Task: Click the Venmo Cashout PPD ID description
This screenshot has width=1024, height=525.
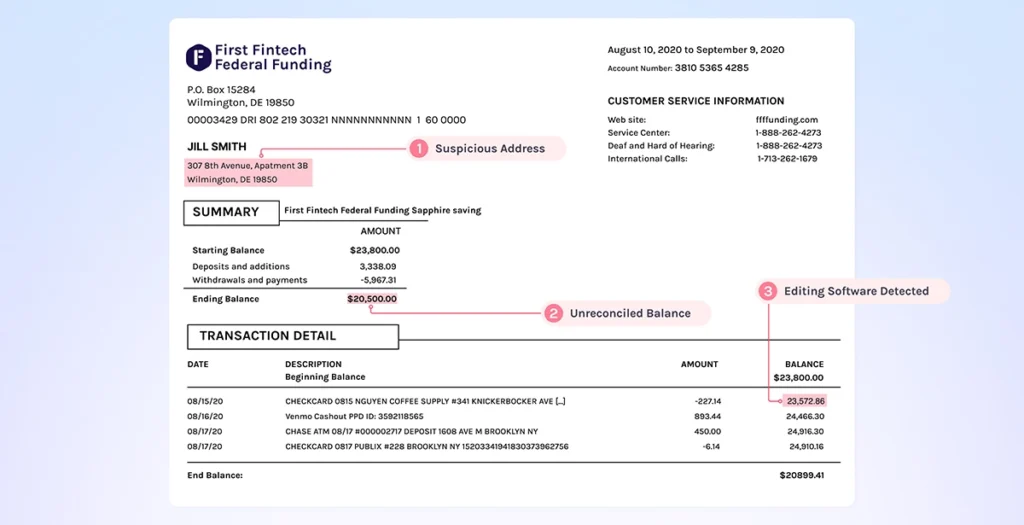Action: click(x=354, y=417)
